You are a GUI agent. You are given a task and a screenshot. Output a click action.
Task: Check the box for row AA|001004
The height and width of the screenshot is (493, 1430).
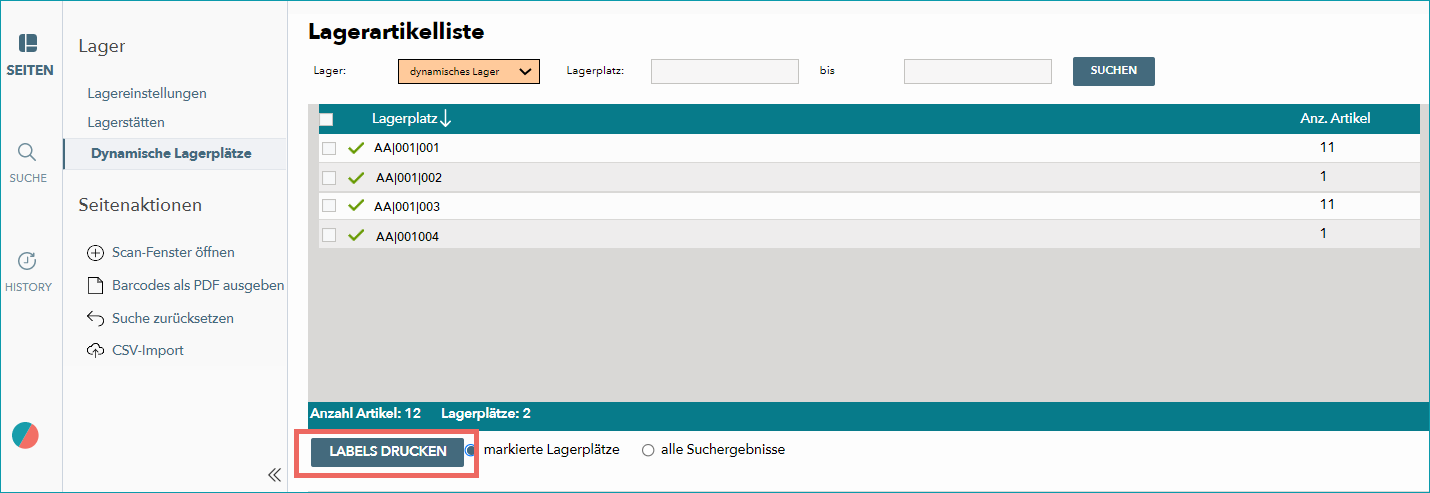(x=329, y=235)
